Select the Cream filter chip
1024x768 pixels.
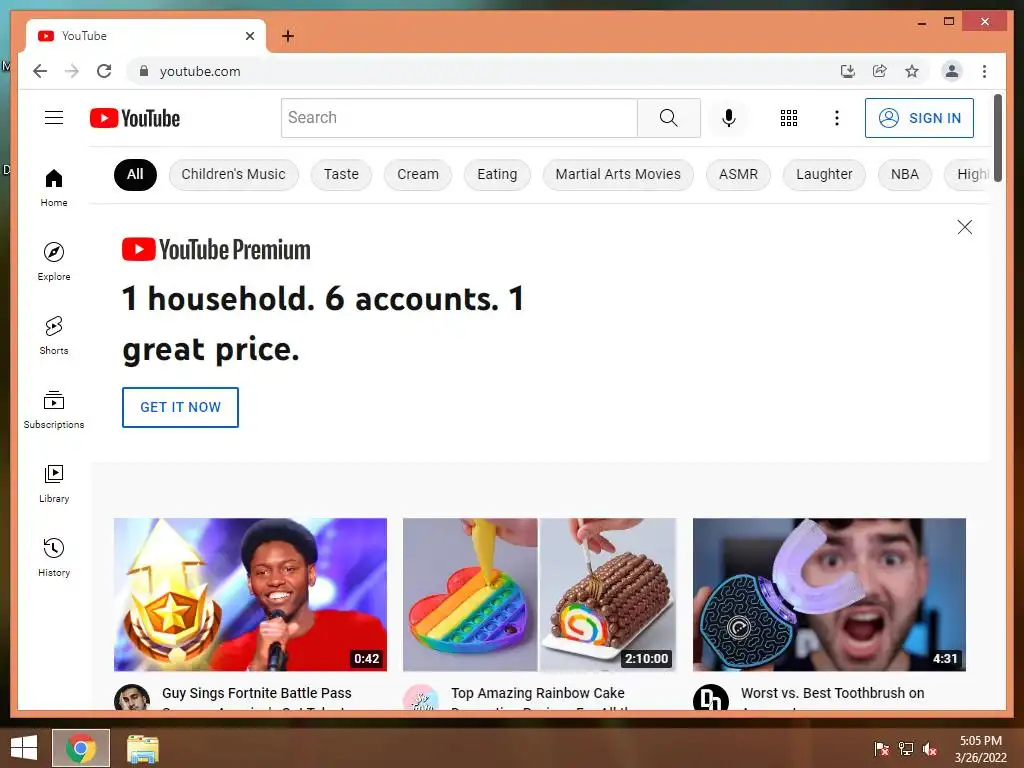418,174
